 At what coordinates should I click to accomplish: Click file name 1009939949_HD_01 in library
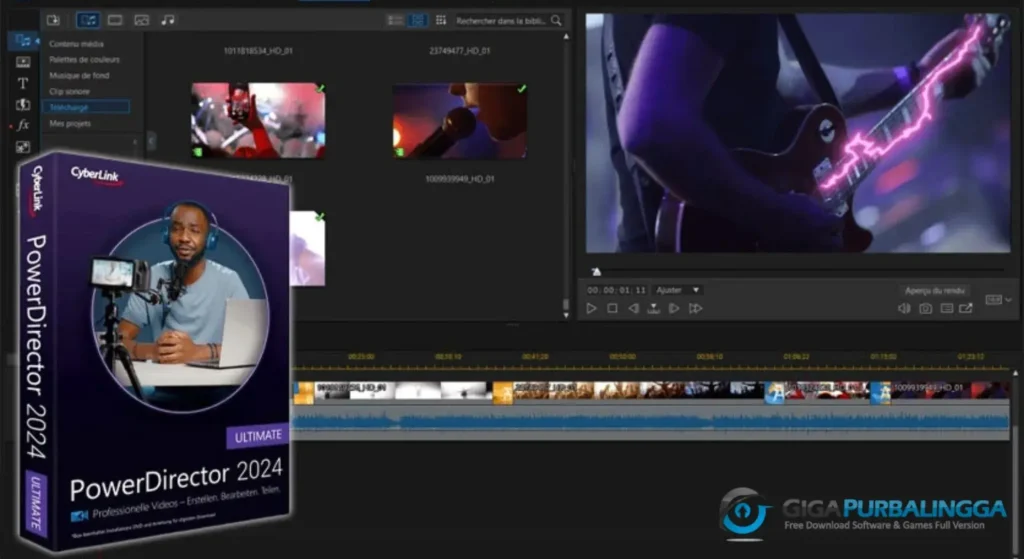(x=460, y=179)
